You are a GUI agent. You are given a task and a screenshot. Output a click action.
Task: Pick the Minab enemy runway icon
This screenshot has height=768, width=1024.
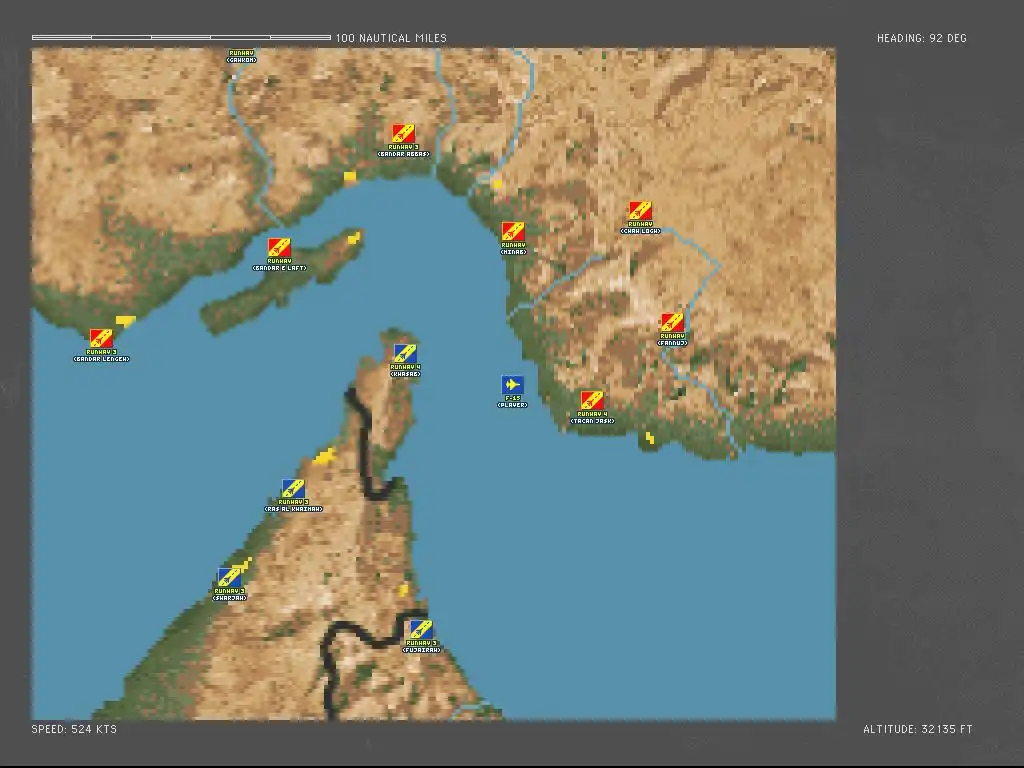513,232
